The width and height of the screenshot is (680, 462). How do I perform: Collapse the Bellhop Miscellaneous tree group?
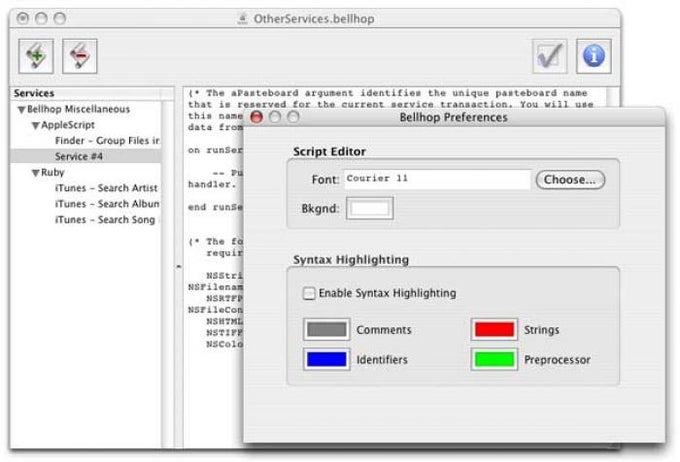(x=21, y=110)
